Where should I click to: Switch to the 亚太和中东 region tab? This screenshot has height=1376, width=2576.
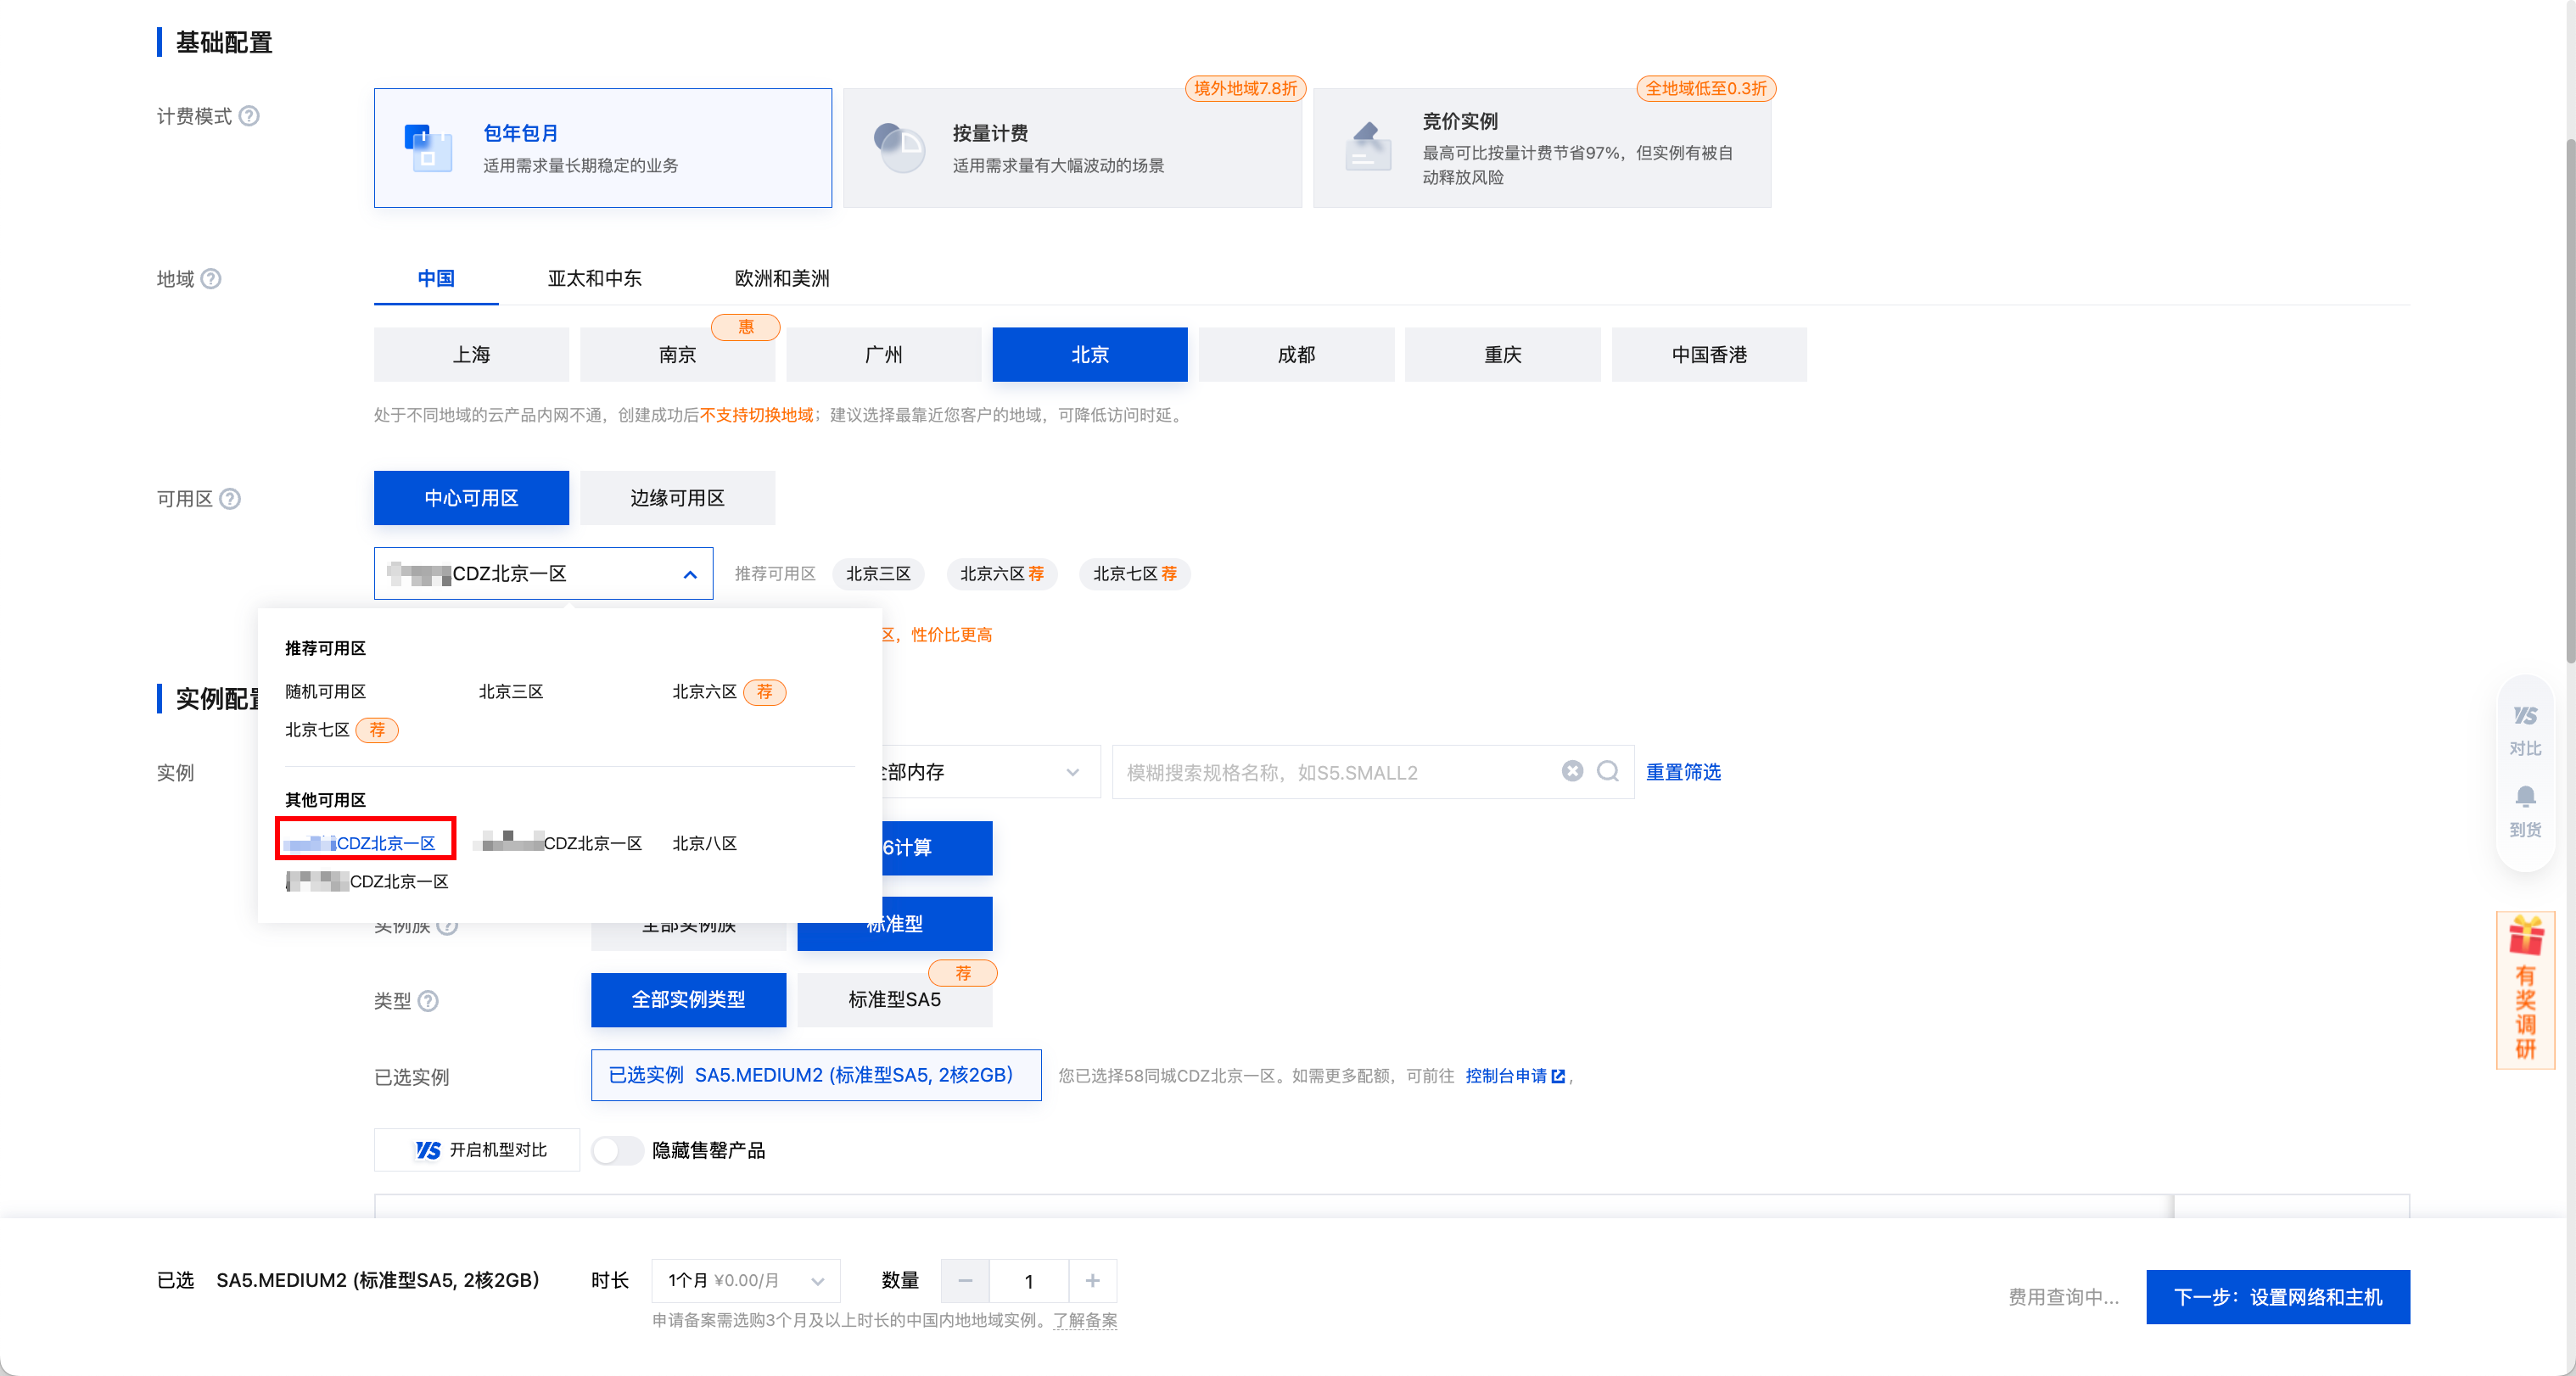point(594,279)
